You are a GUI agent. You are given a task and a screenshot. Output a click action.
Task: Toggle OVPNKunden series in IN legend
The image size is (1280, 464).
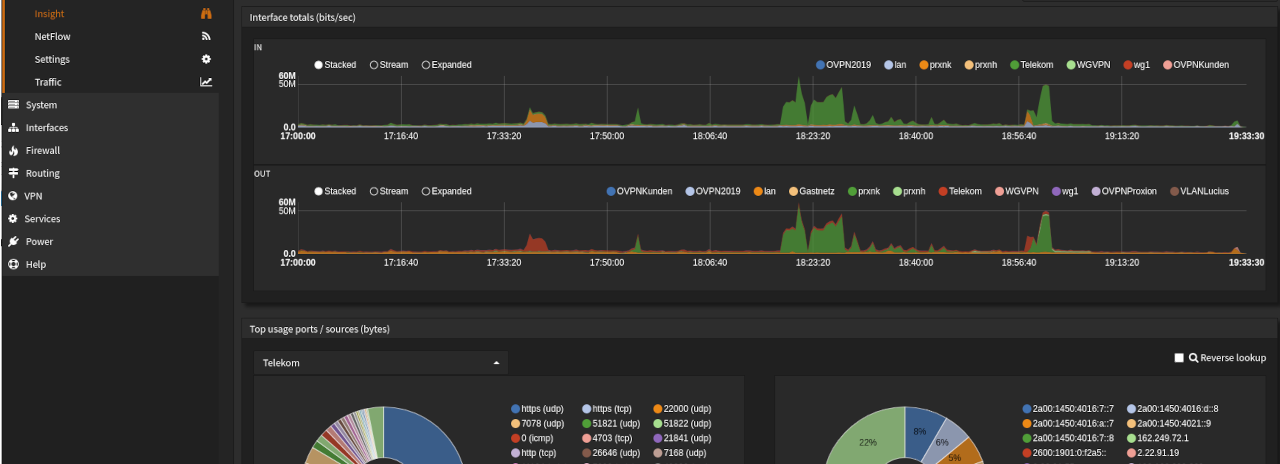tap(1196, 65)
